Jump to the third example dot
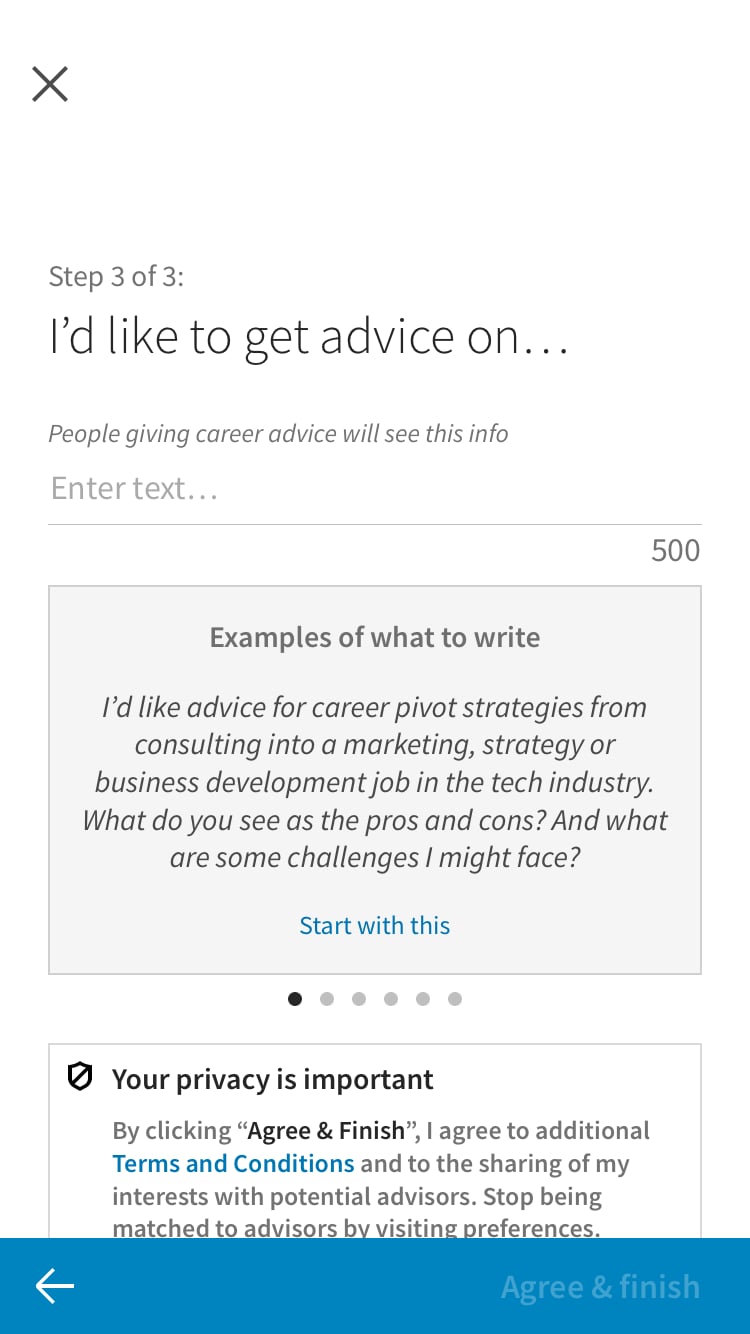This screenshot has width=750, height=1334. click(359, 998)
